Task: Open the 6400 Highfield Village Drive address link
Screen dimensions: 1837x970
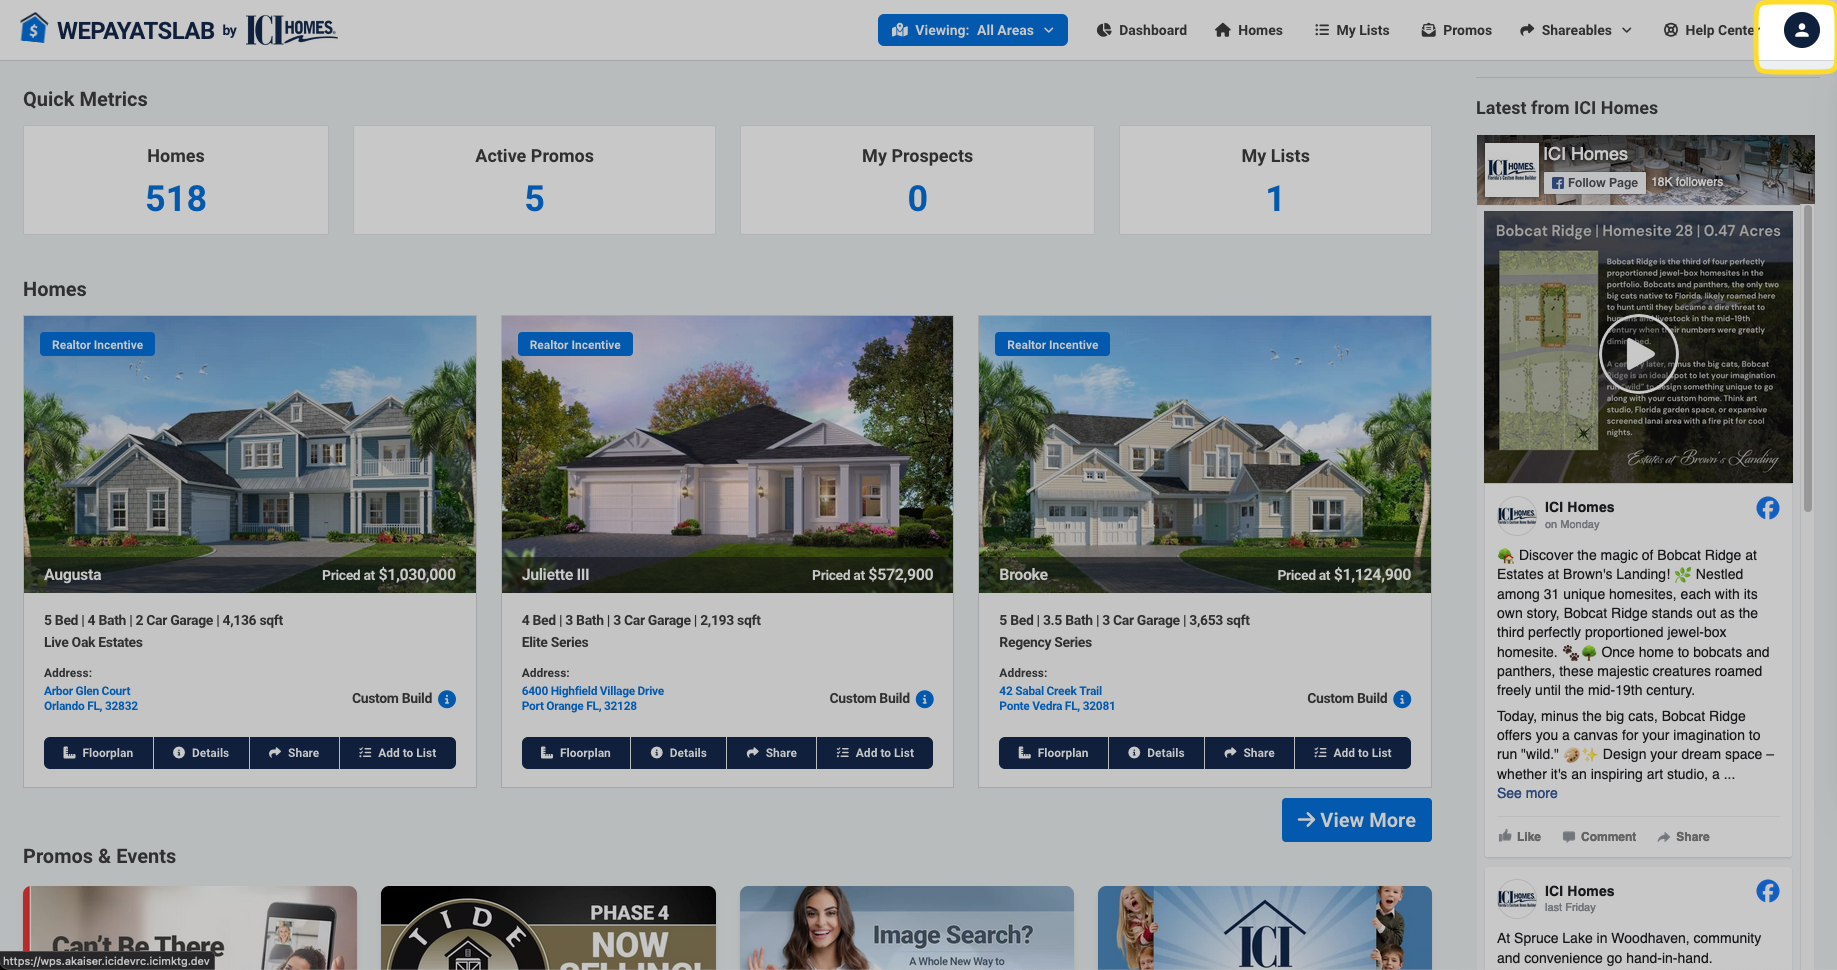Action: [593, 698]
